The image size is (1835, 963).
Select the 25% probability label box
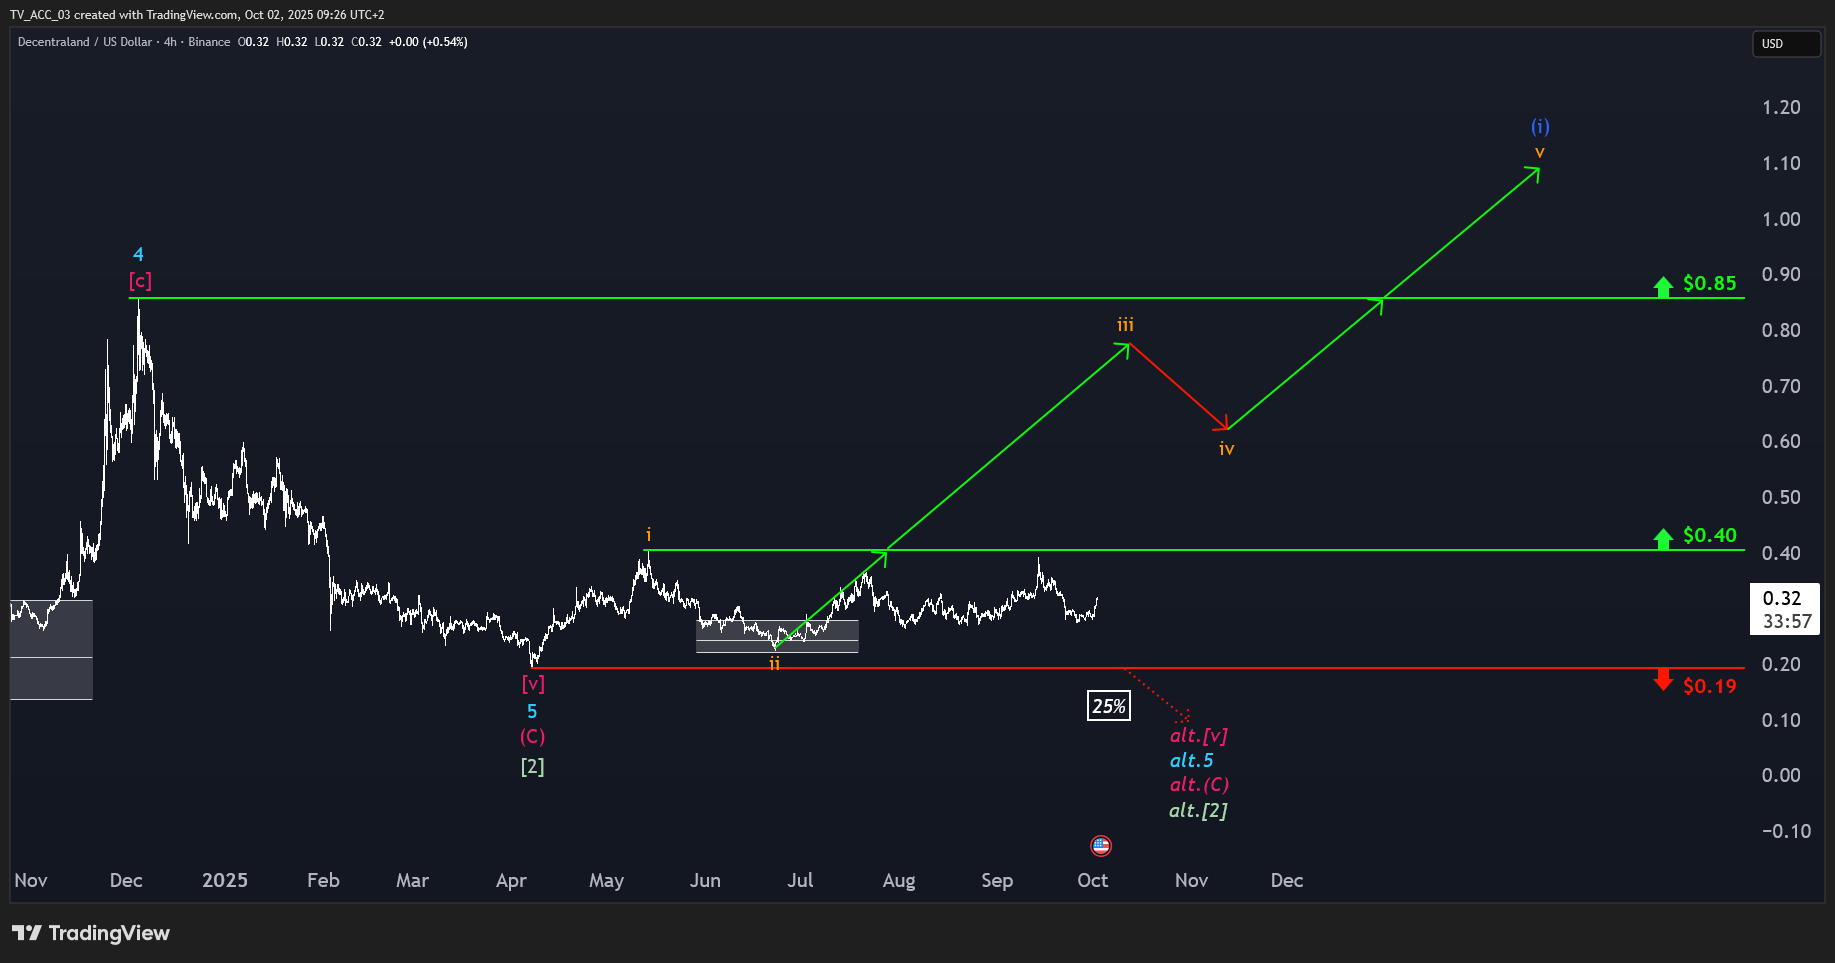coord(1109,706)
